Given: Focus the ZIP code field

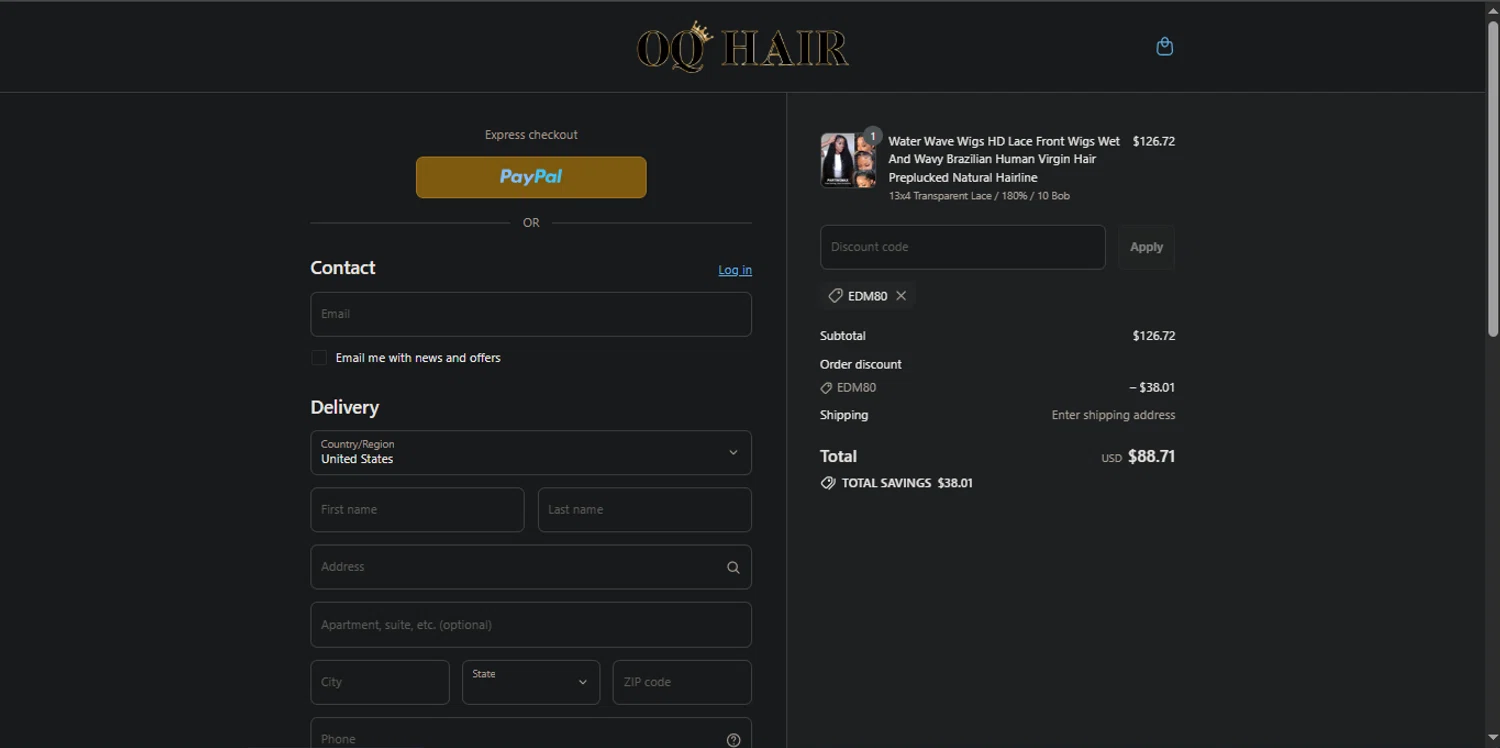Looking at the screenshot, I should pos(682,682).
